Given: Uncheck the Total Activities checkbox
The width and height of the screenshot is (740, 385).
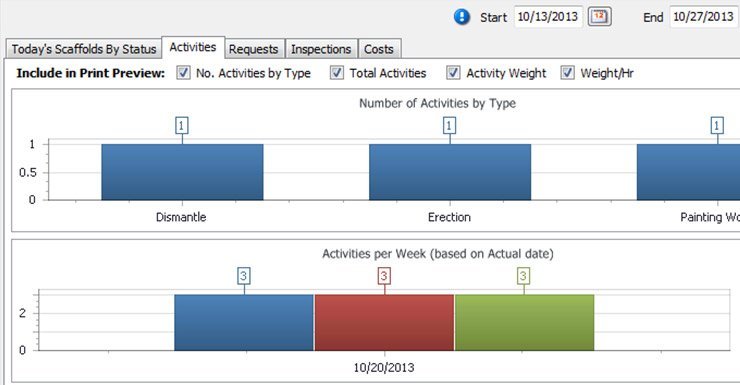Looking at the screenshot, I should click(336, 73).
